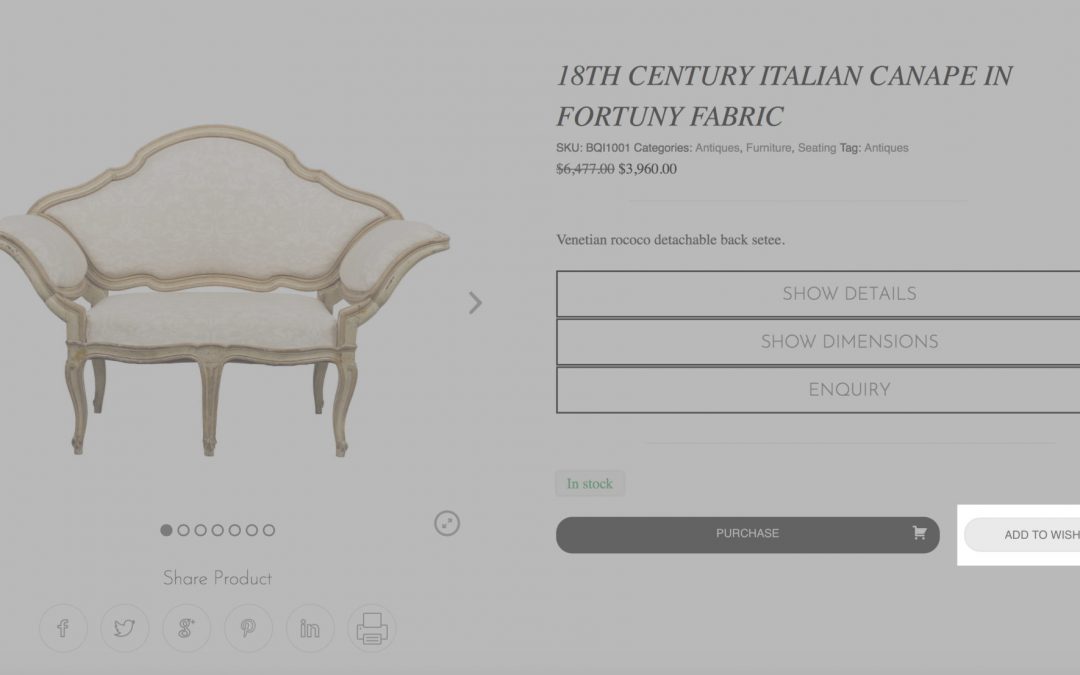
Task: Share product on Facebook icon
Action: coord(63,628)
